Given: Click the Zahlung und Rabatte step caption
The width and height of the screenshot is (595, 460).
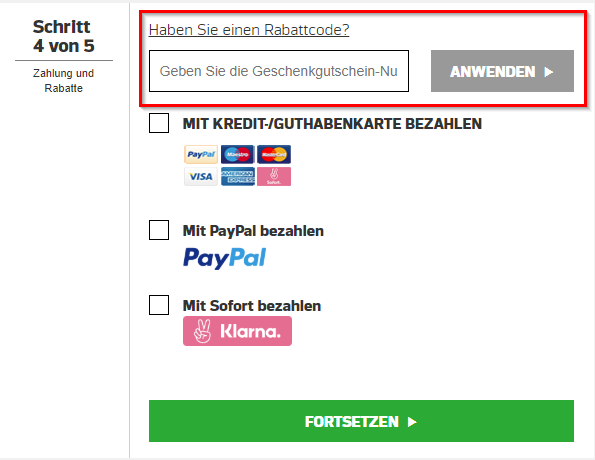Looking at the screenshot, I should tap(63, 80).
